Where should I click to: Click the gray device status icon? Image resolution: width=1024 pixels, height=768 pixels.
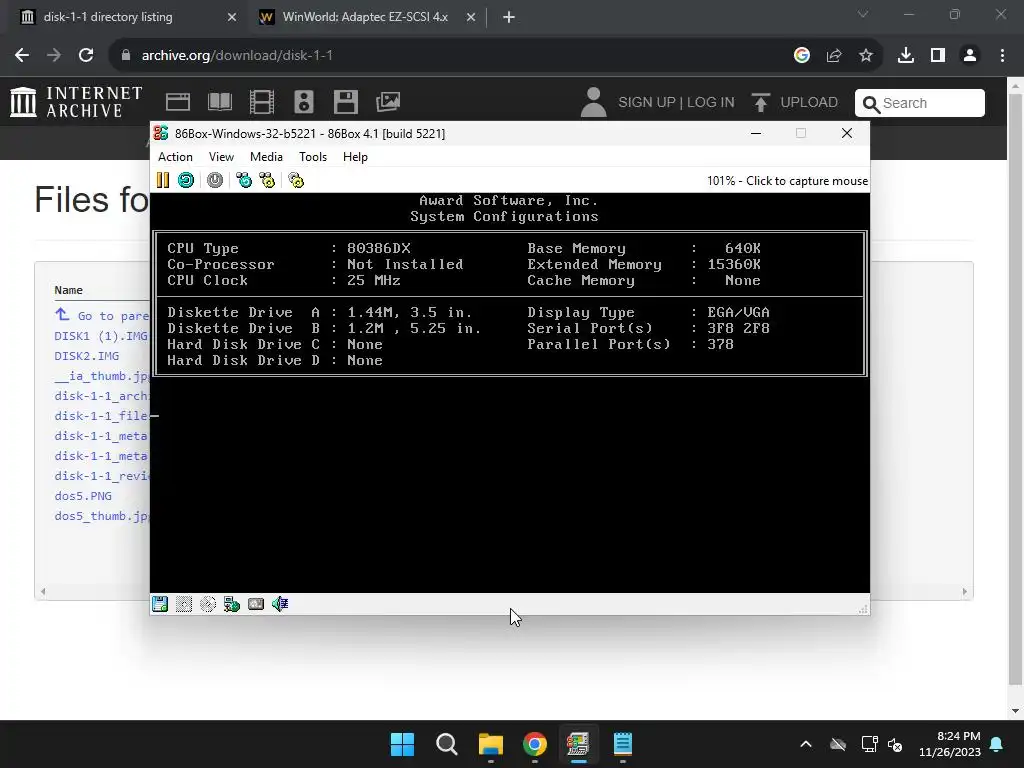tap(256, 604)
